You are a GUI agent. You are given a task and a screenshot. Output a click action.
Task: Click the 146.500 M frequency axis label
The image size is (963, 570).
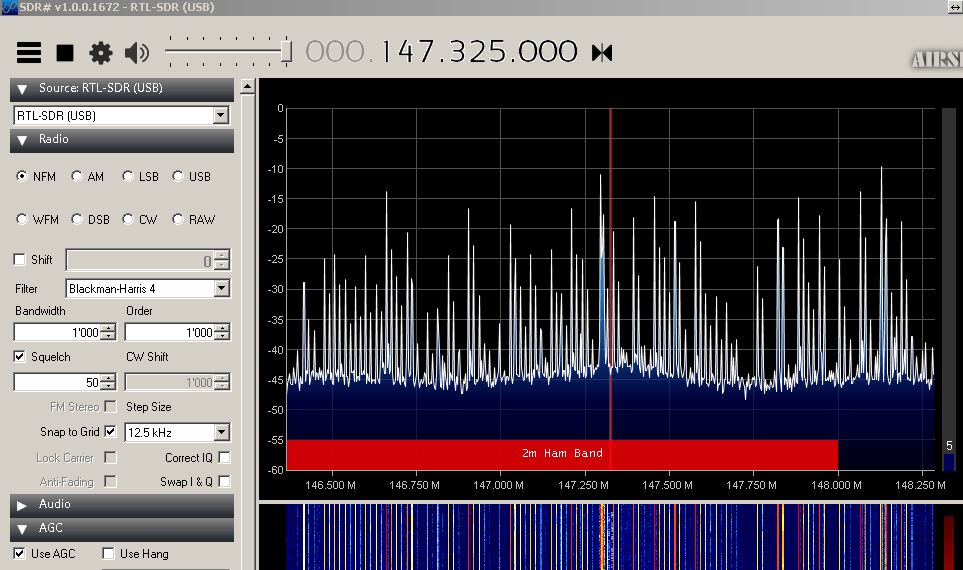click(x=330, y=485)
